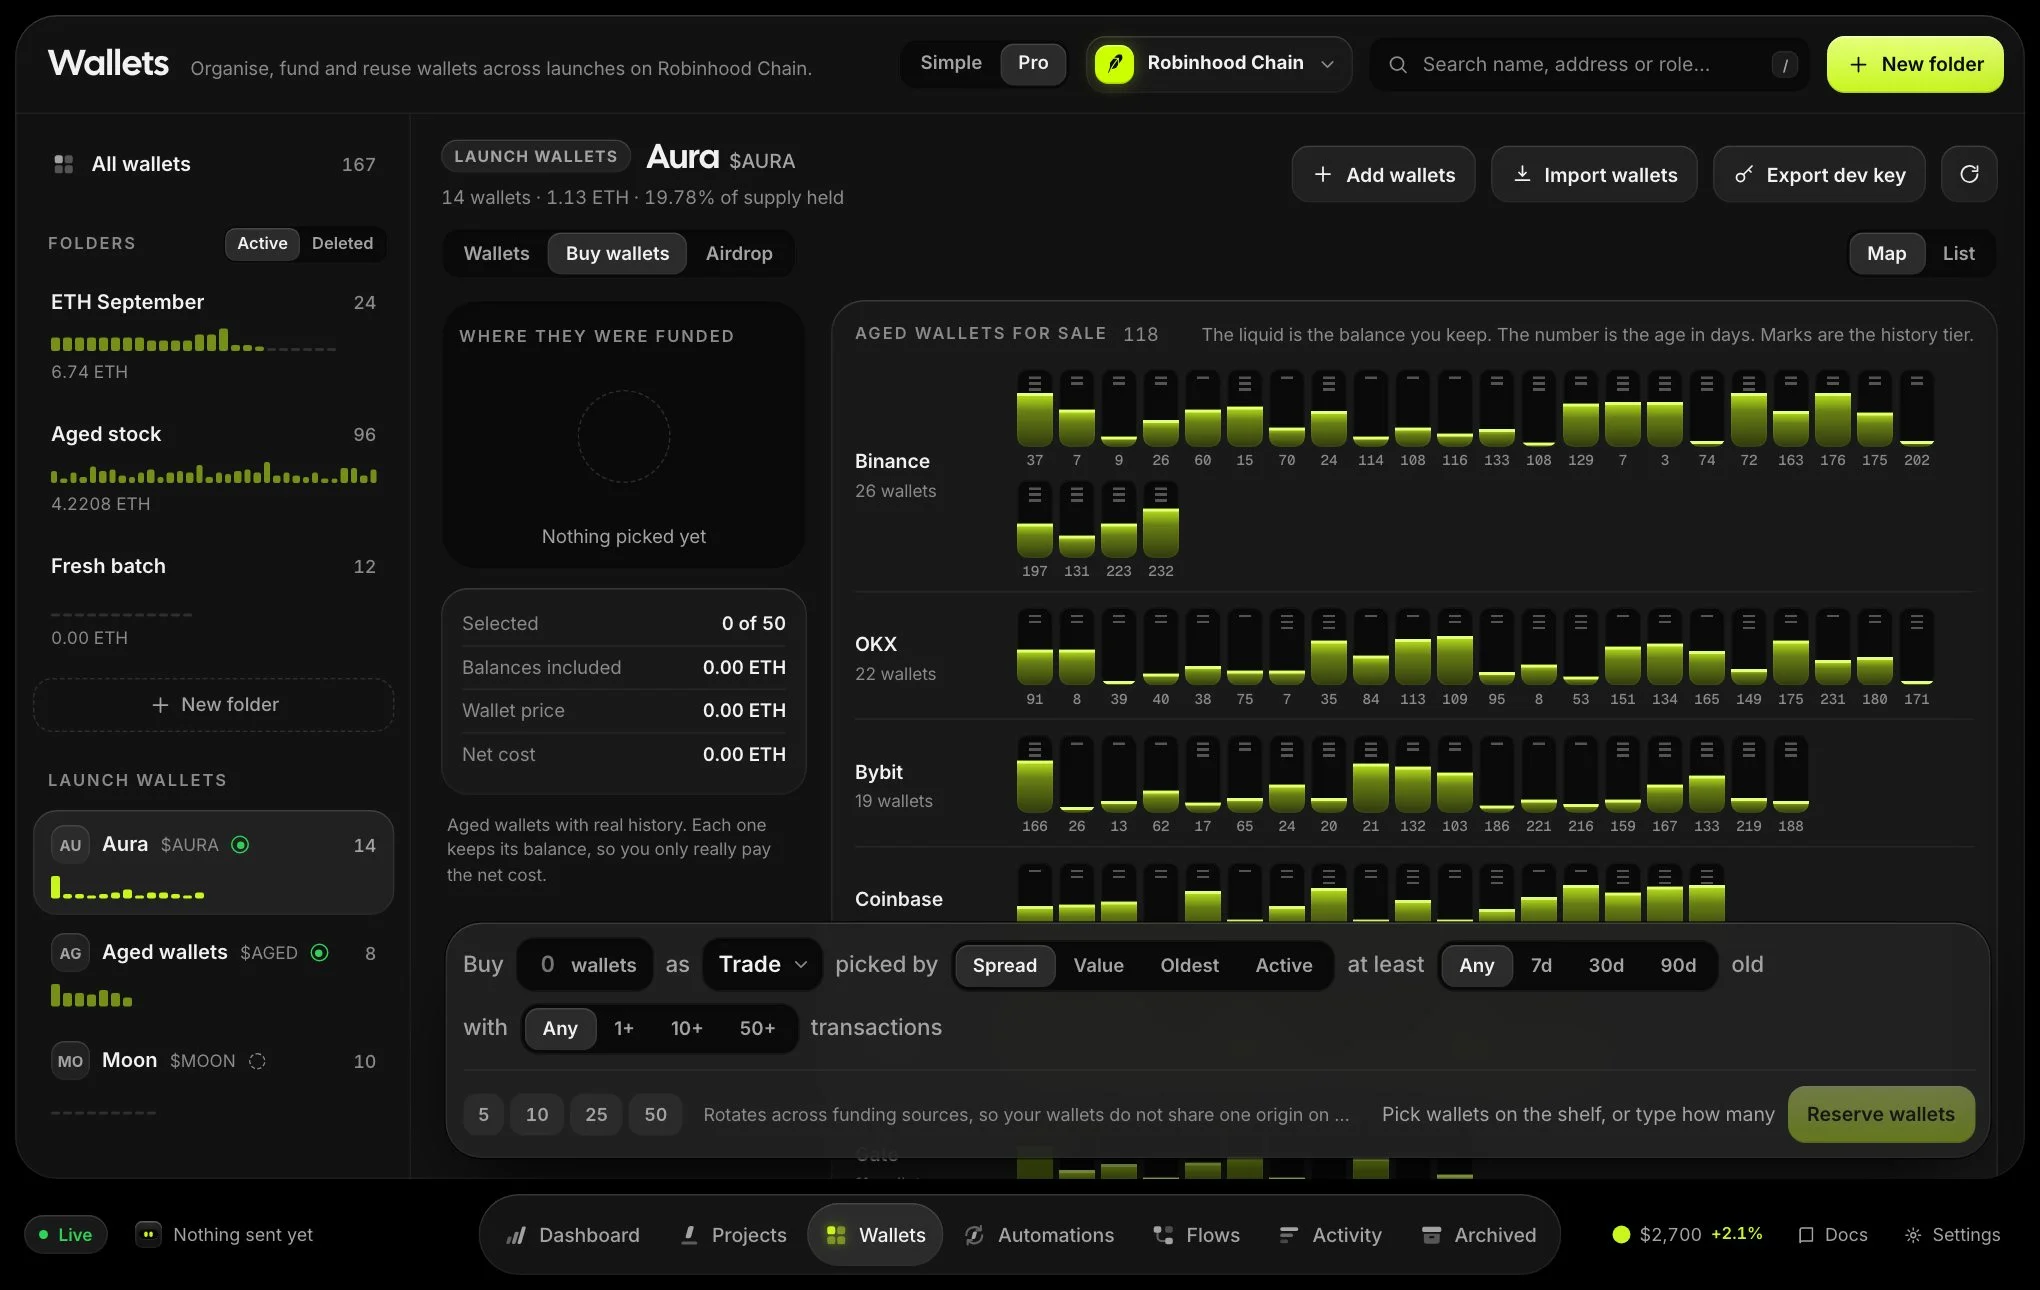Click the All wallets grid icon
This screenshot has height=1290, width=2040.
point(64,164)
